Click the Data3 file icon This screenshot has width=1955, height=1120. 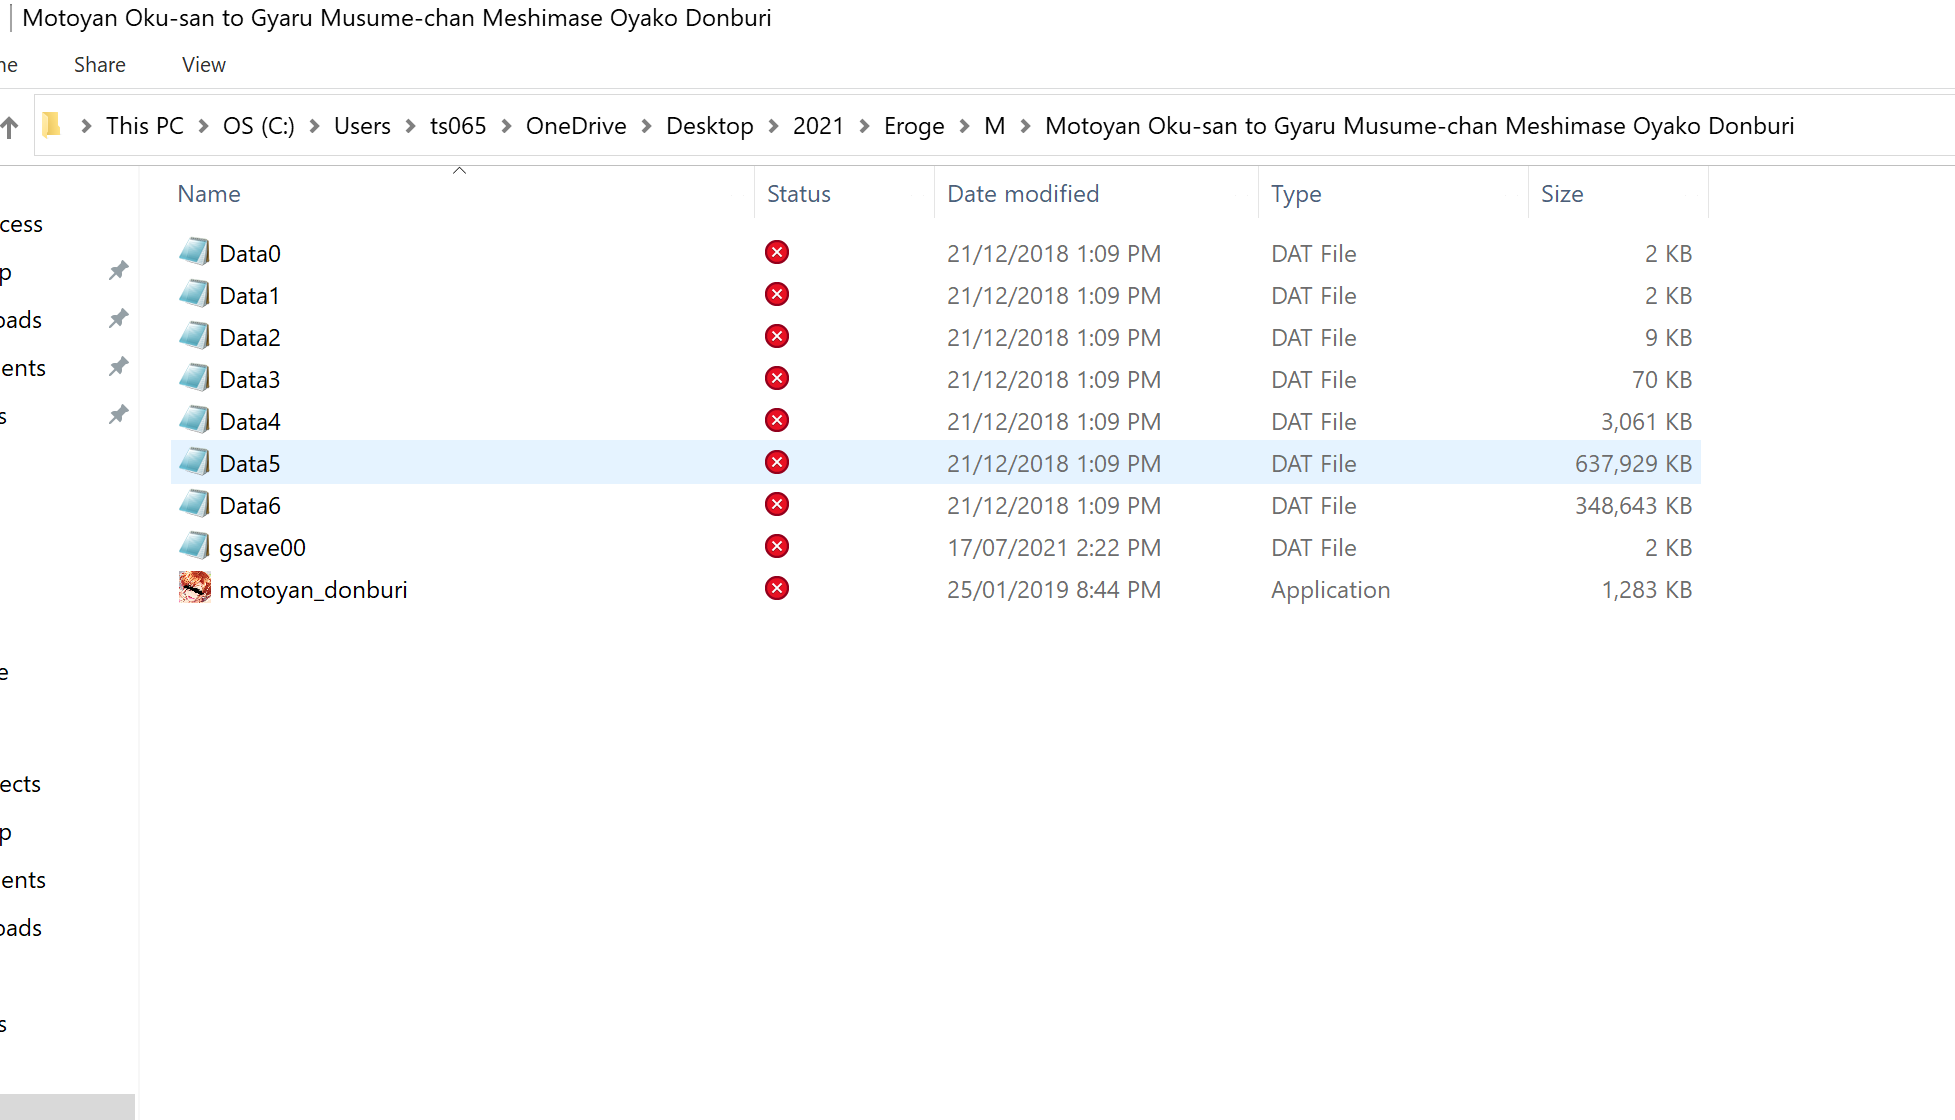tap(194, 378)
